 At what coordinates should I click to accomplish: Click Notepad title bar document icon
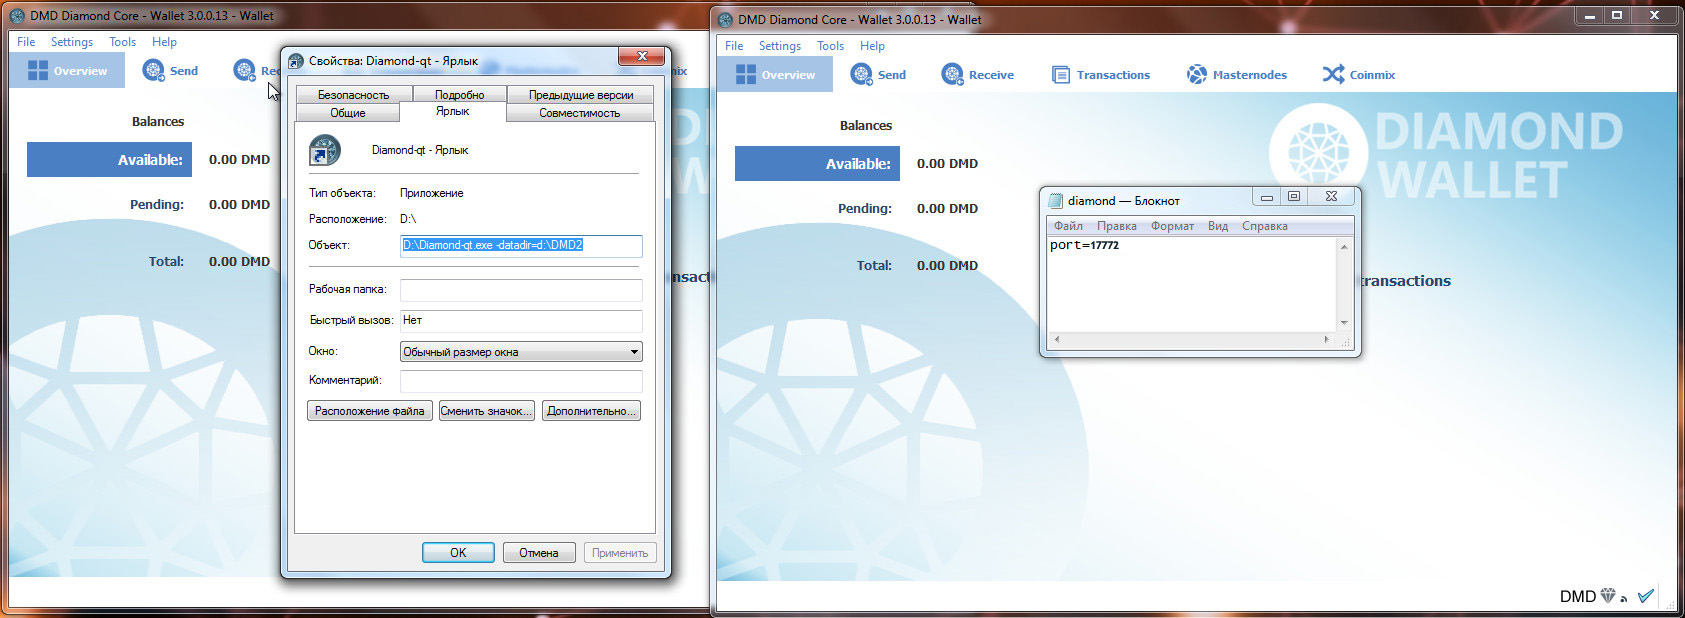(x=1055, y=200)
